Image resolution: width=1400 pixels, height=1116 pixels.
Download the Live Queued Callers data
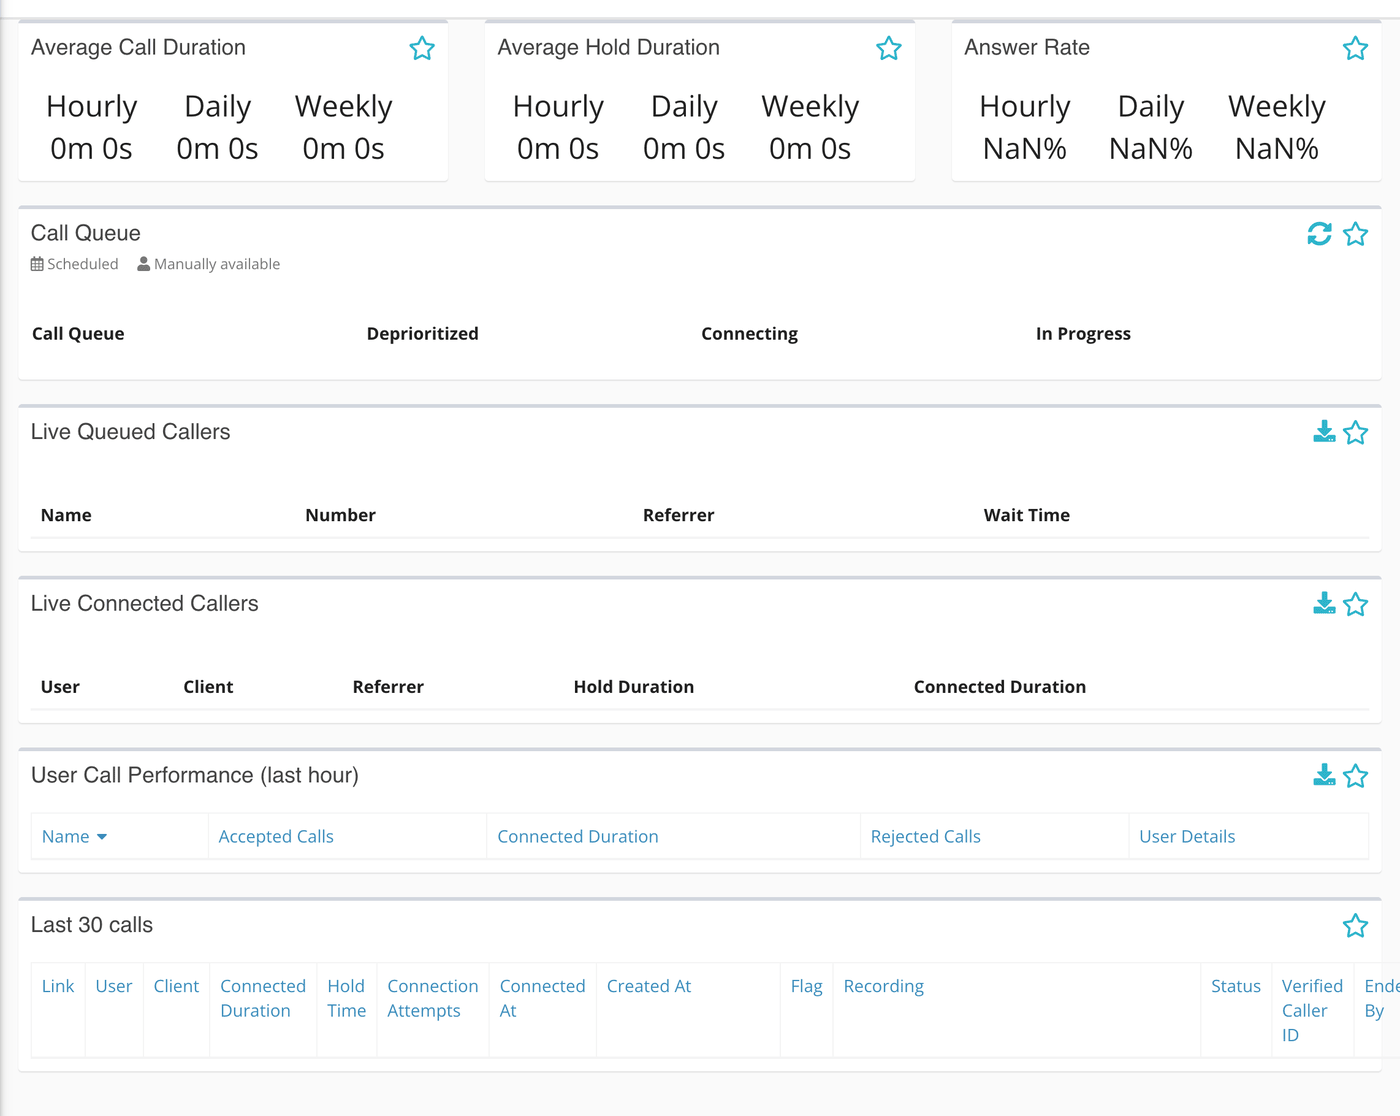click(1324, 432)
